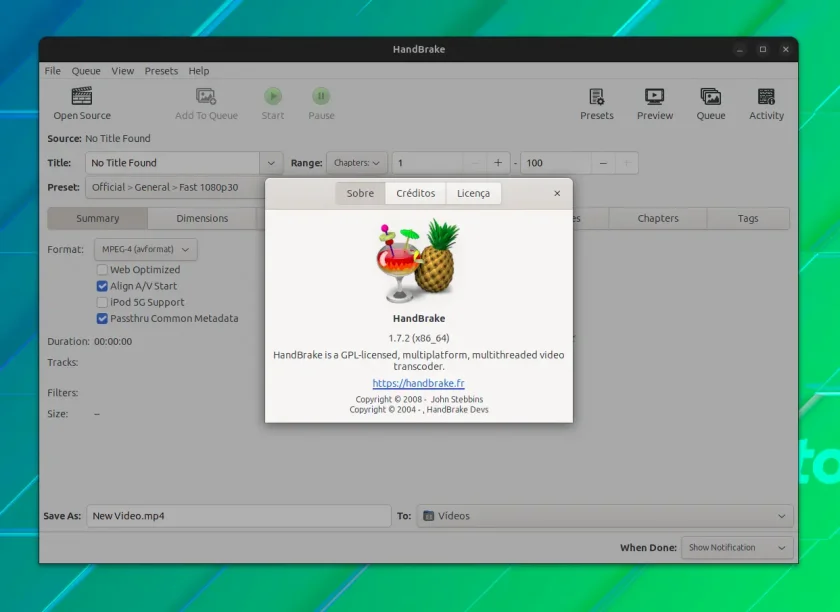Click the Save As New Video.mp4 field

pyautogui.click(x=239, y=516)
